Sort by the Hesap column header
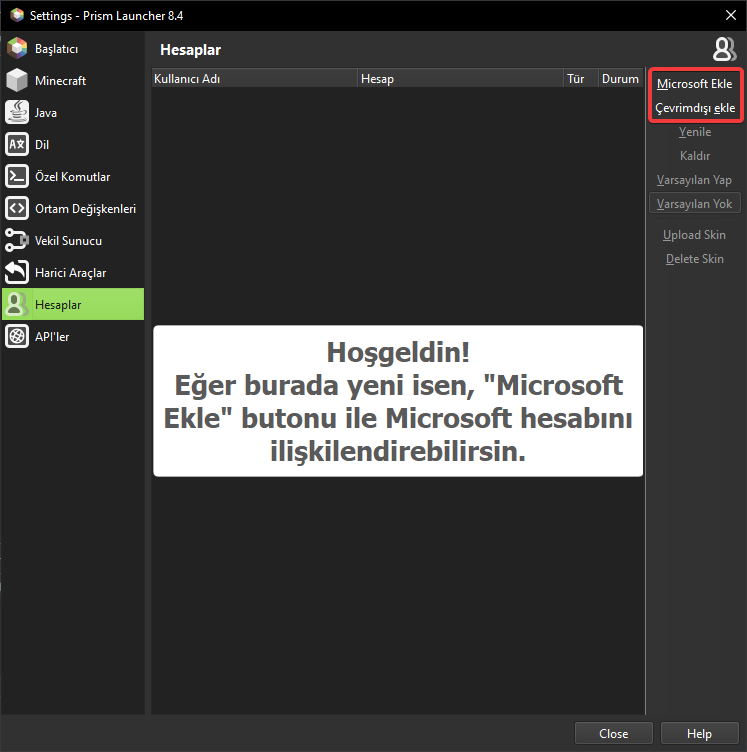Image resolution: width=747 pixels, height=752 pixels. click(x=460, y=79)
